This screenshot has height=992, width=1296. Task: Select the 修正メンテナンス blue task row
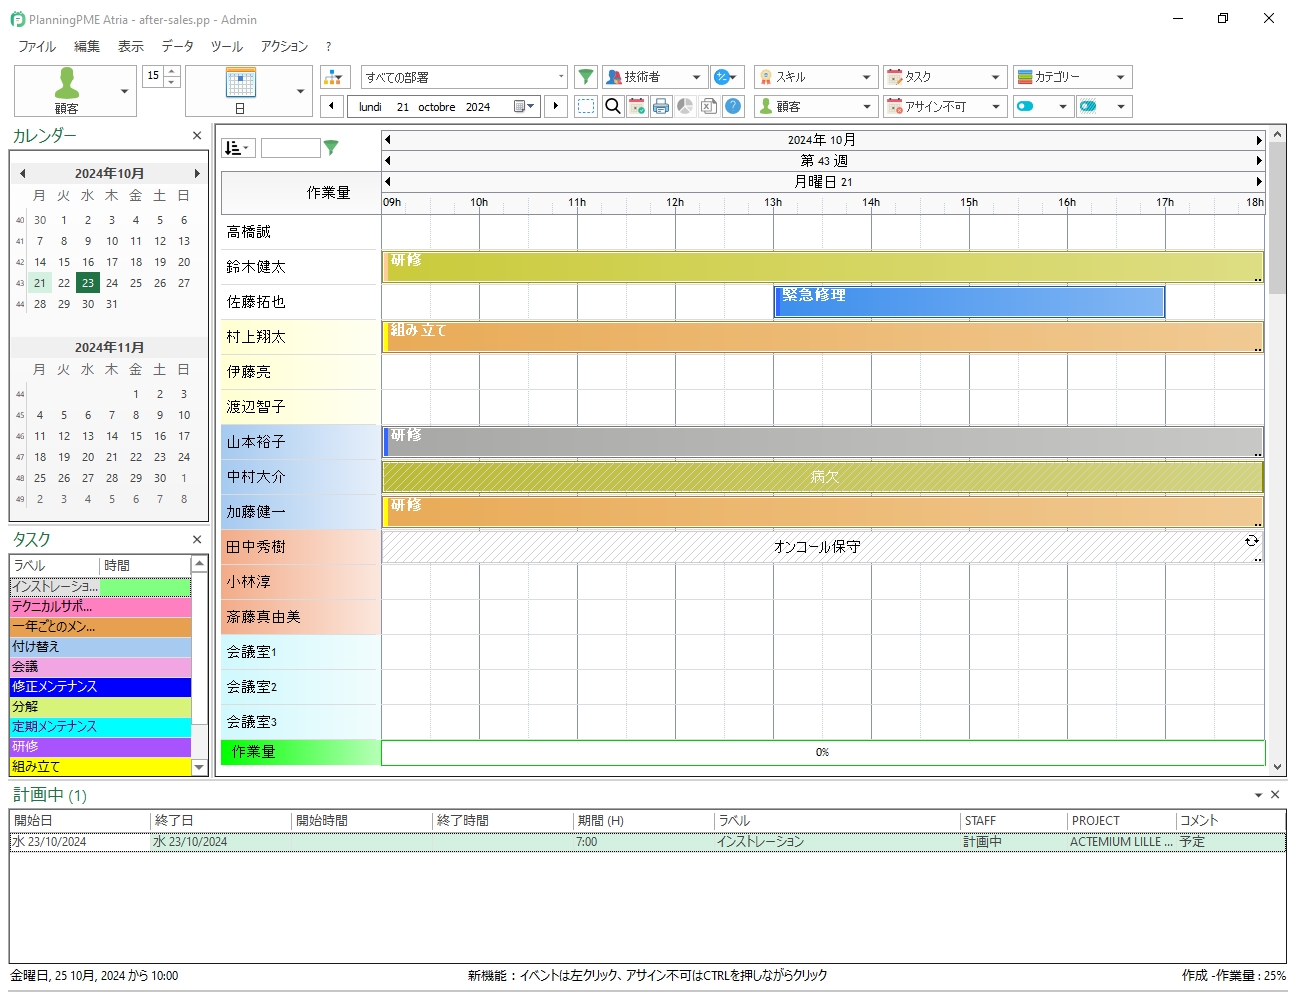coord(100,687)
